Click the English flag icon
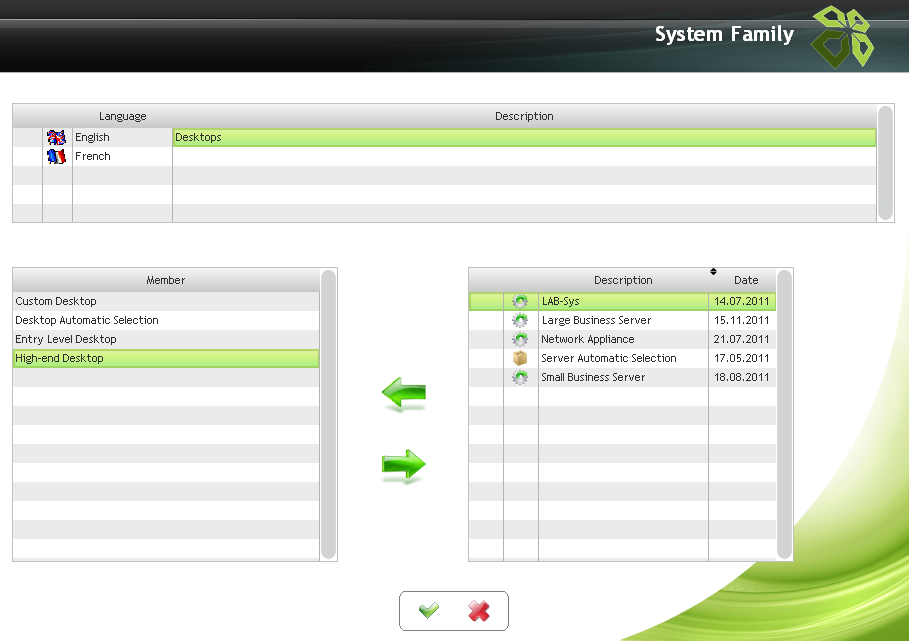 pyautogui.click(x=56, y=137)
